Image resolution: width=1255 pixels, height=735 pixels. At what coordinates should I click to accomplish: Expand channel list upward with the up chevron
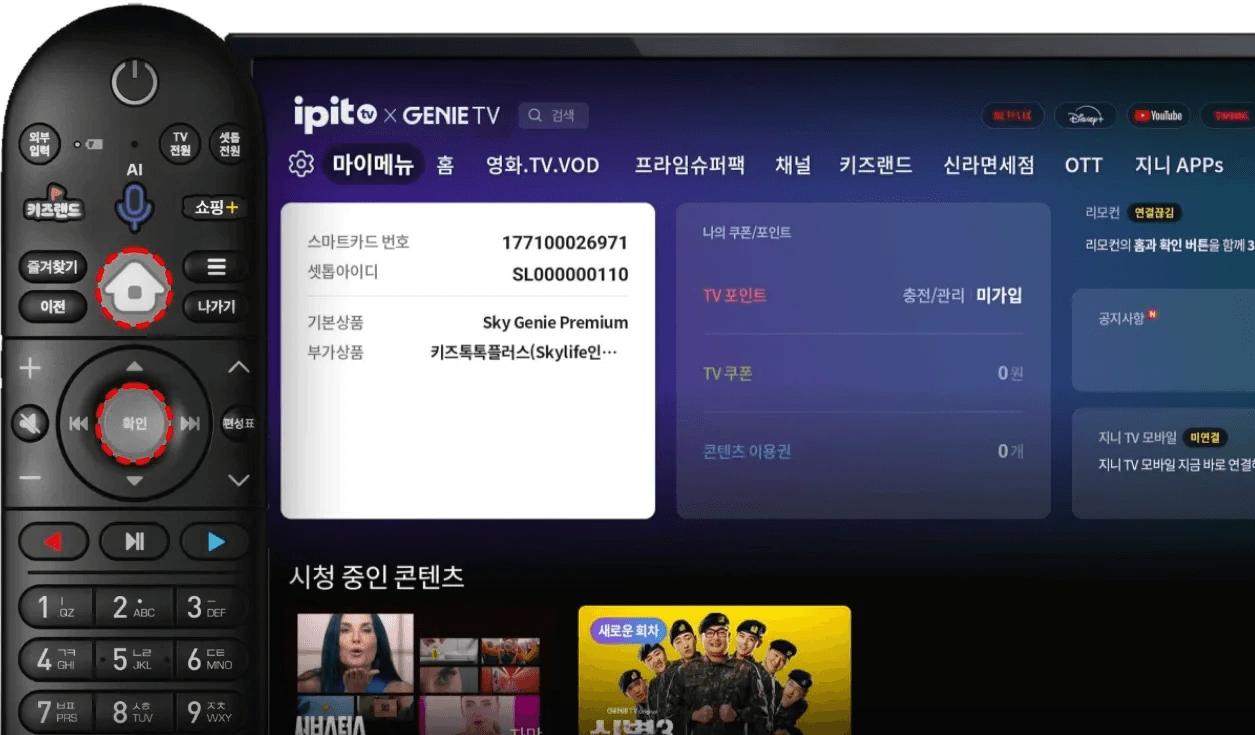tap(238, 368)
